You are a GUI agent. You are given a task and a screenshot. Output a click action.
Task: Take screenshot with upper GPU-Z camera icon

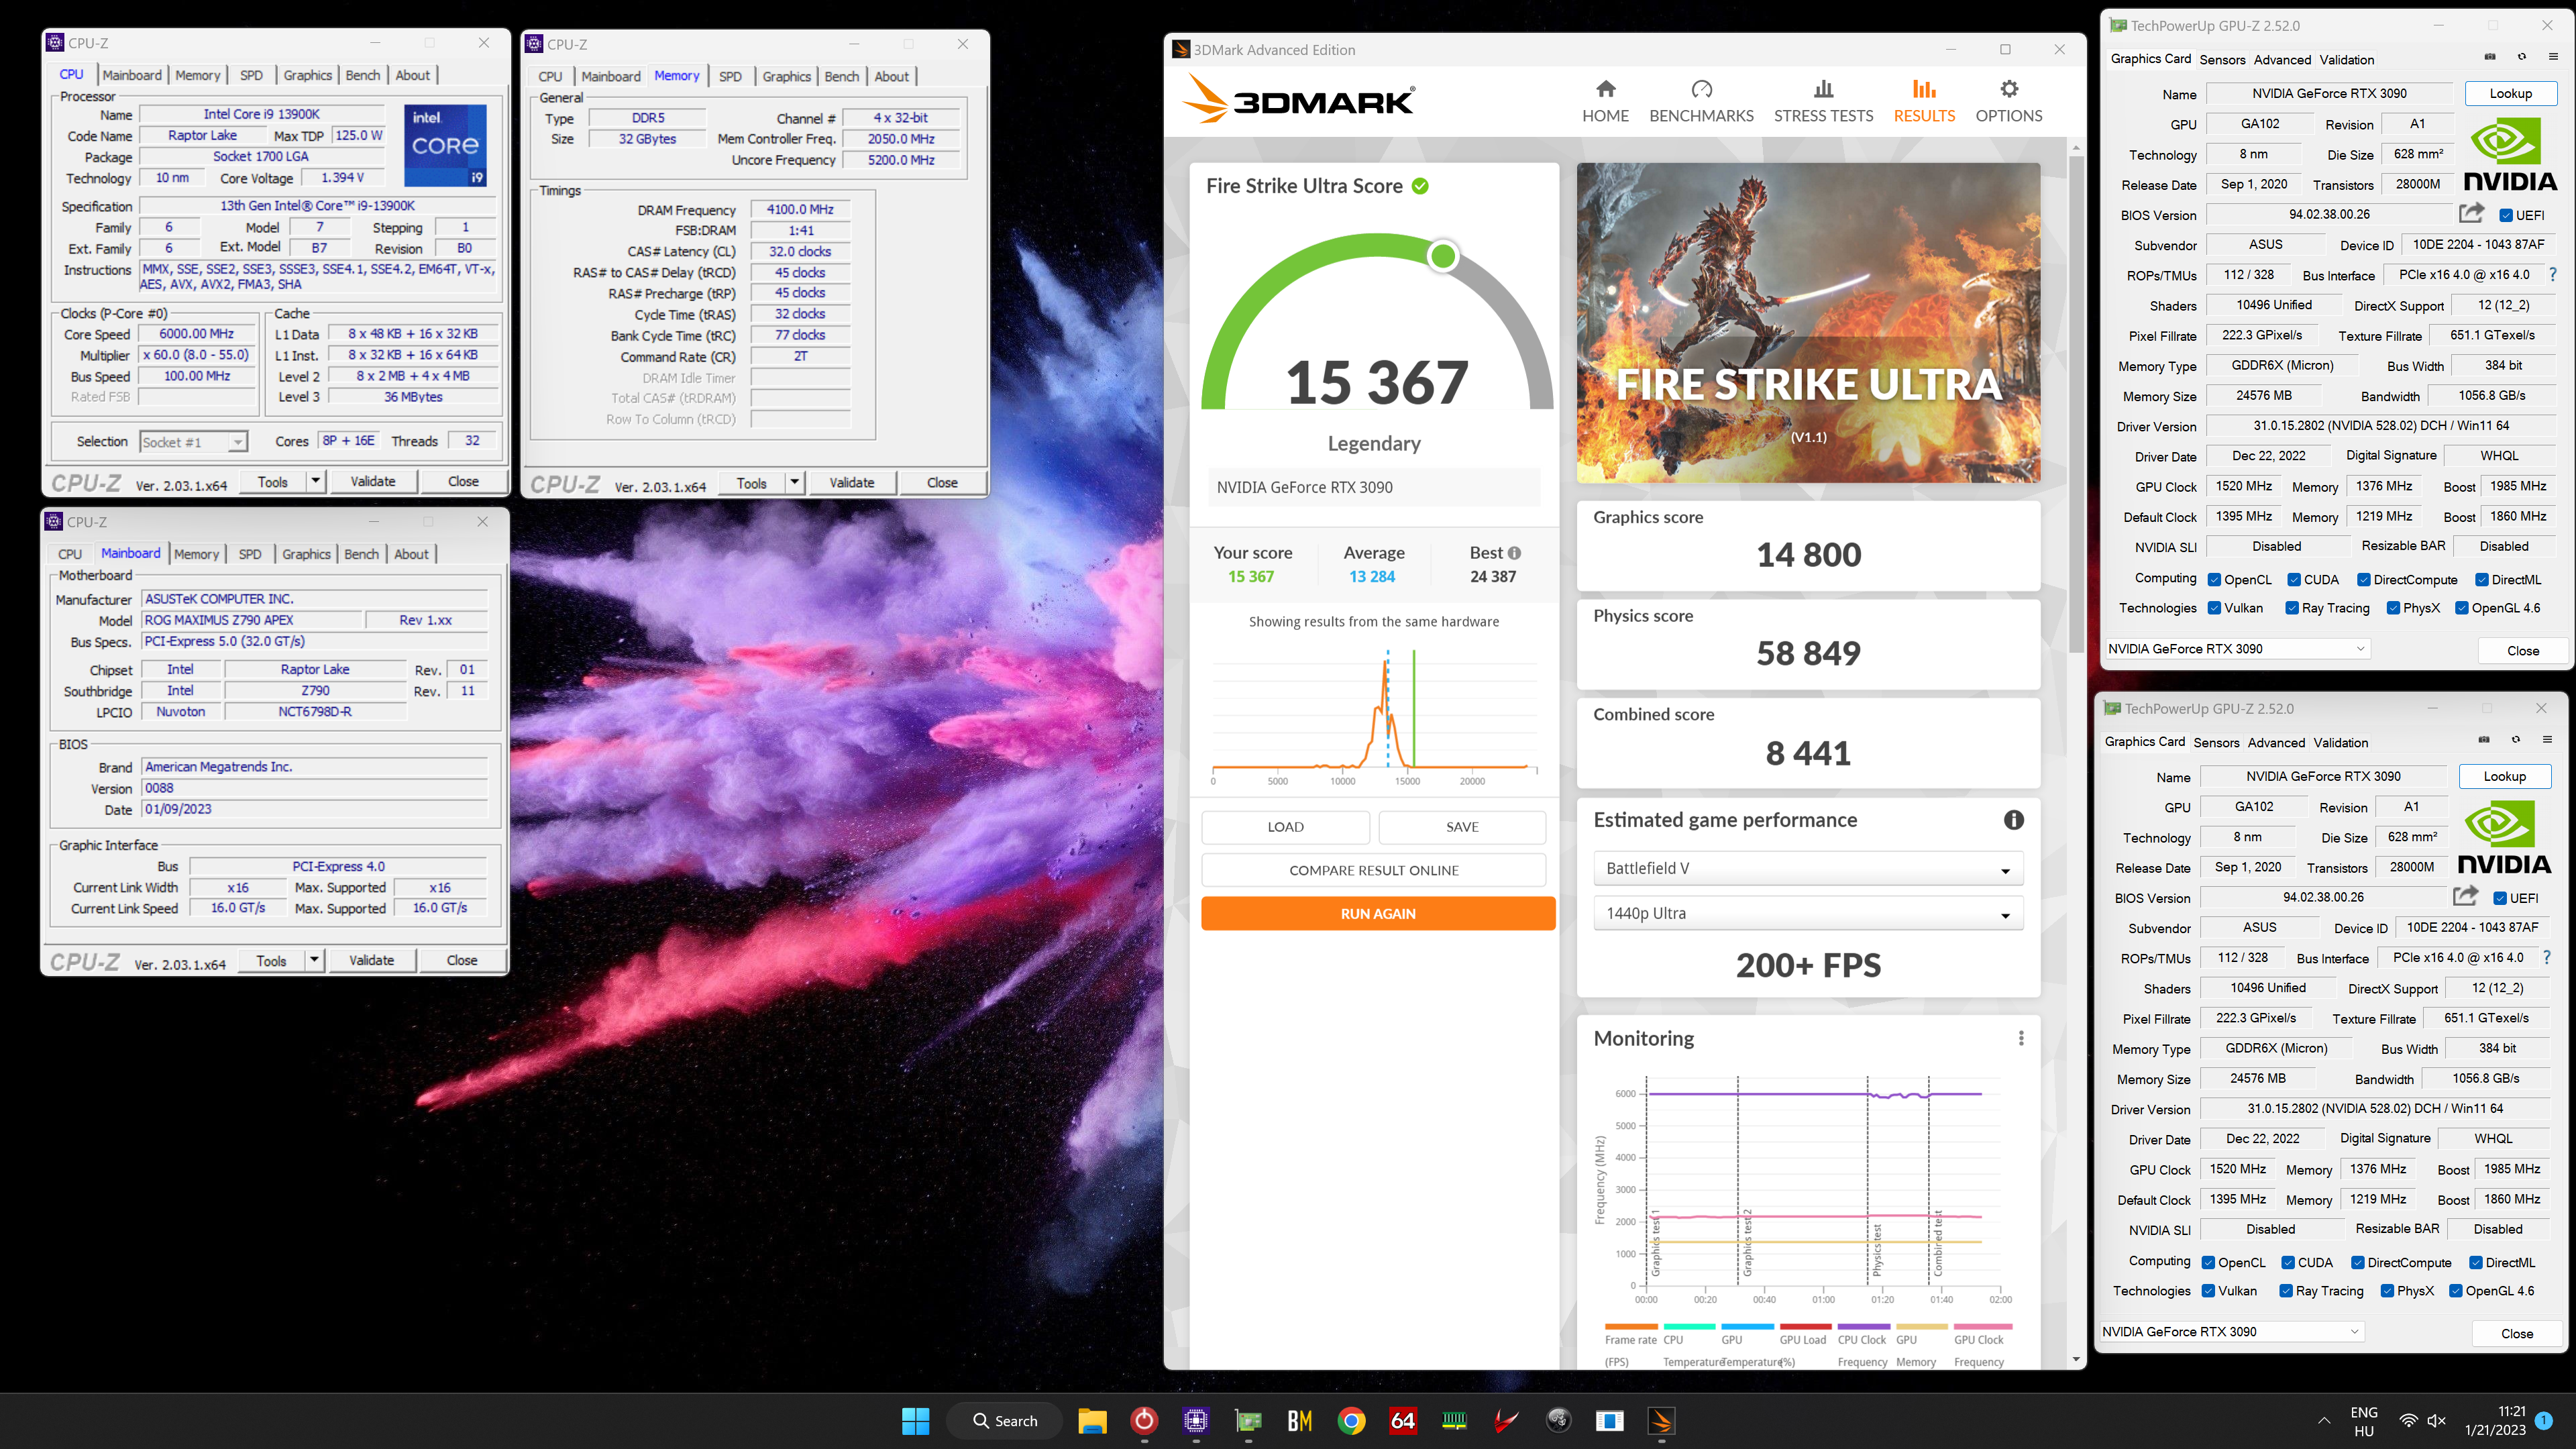pos(2490,57)
